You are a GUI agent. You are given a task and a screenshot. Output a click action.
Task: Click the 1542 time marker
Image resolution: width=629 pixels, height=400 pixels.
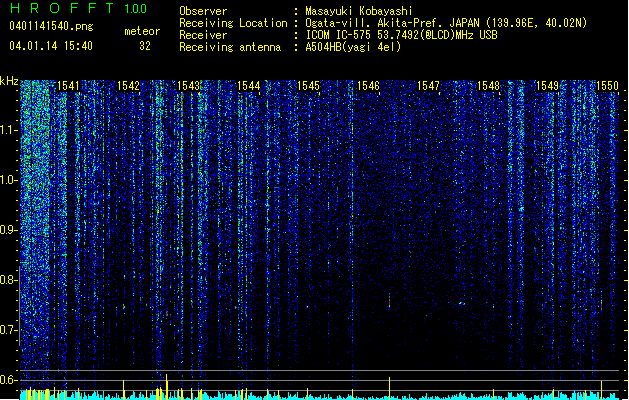click(x=128, y=86)
